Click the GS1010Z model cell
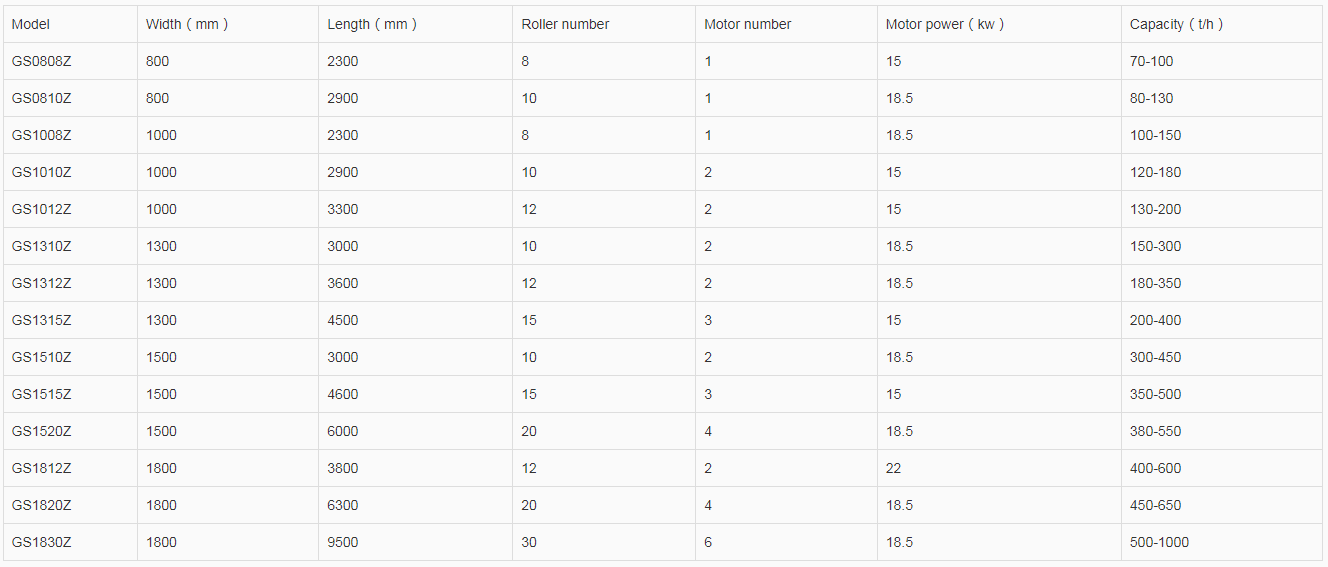Viewport: 1328px width, 567px height. 42,172
